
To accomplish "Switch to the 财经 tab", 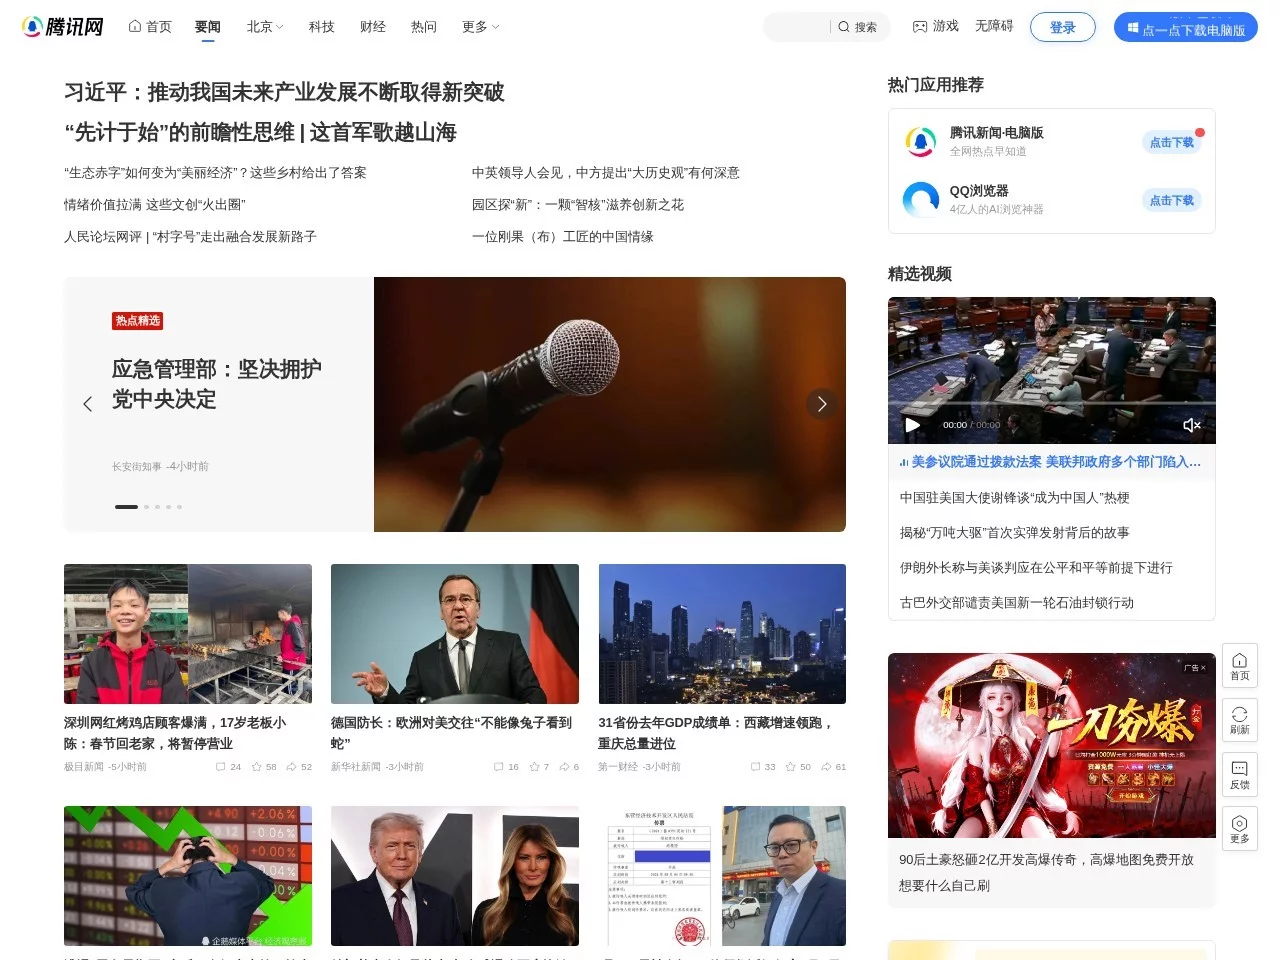I will tap(372, 27).
